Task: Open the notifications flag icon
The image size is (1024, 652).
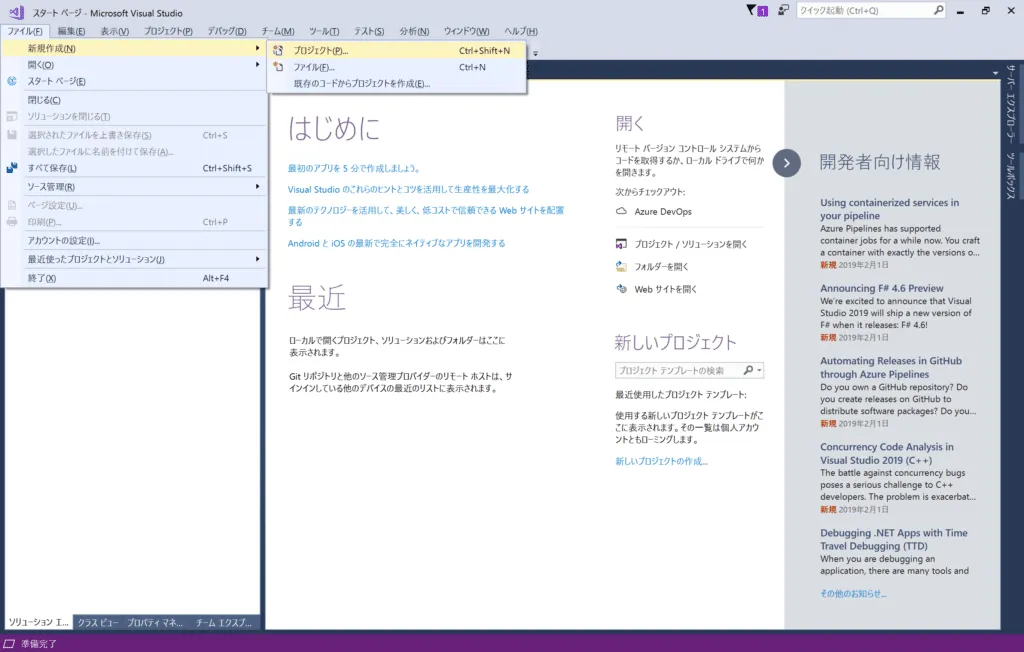Action: (x=757, y=10)
